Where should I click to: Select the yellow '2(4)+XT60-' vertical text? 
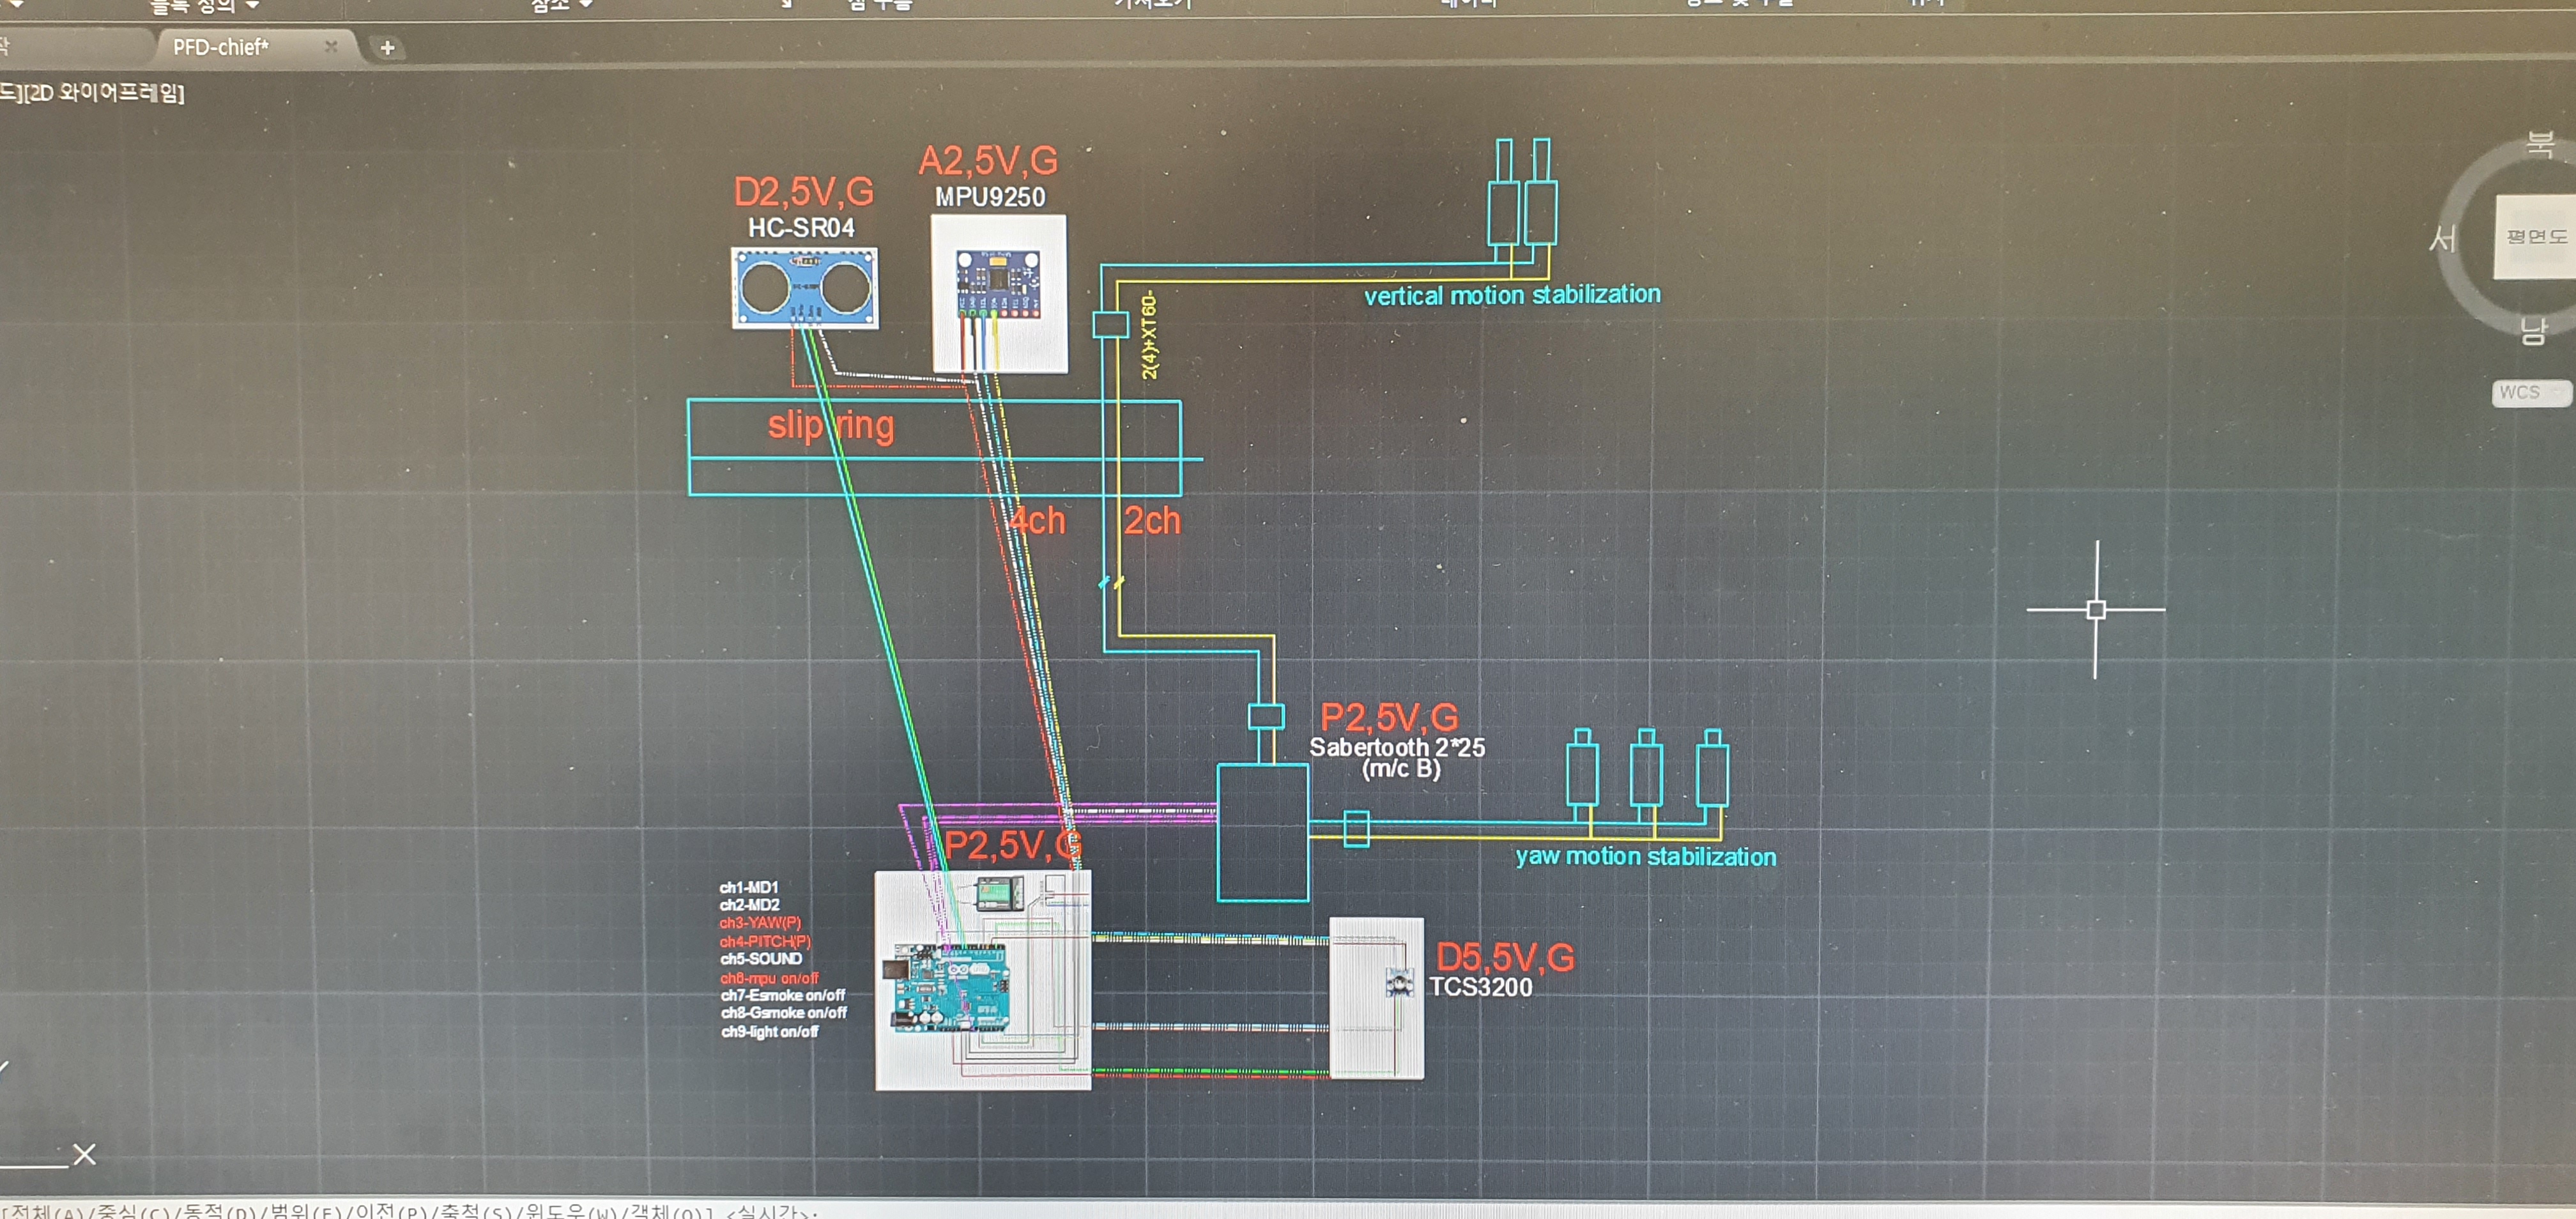[1149, 334]
